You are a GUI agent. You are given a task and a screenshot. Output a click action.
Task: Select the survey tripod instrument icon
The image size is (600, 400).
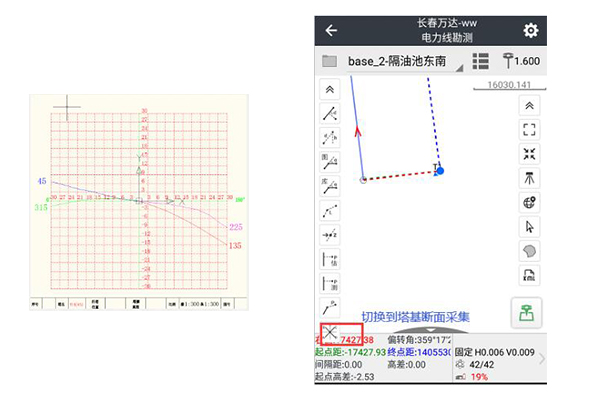pos(530,178)
